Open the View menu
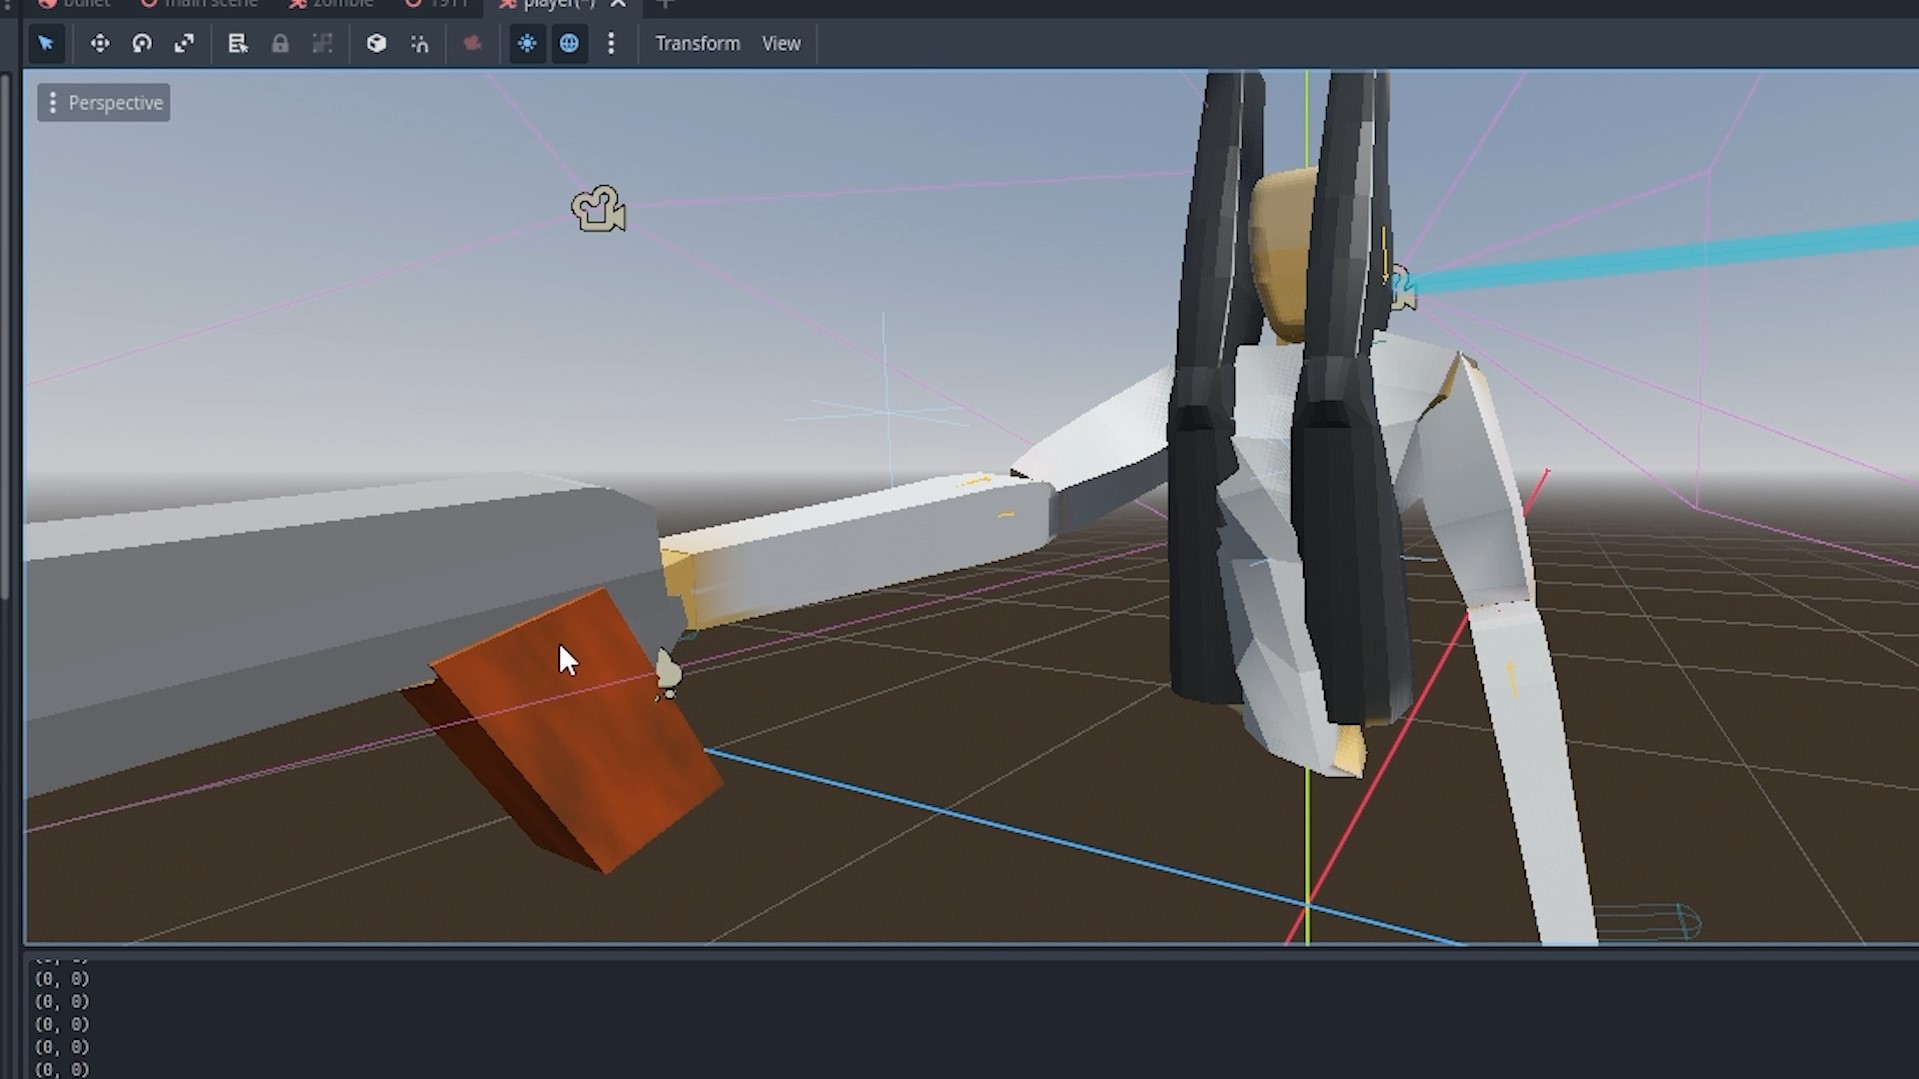1919x1079 pixels. coord(781,43)
